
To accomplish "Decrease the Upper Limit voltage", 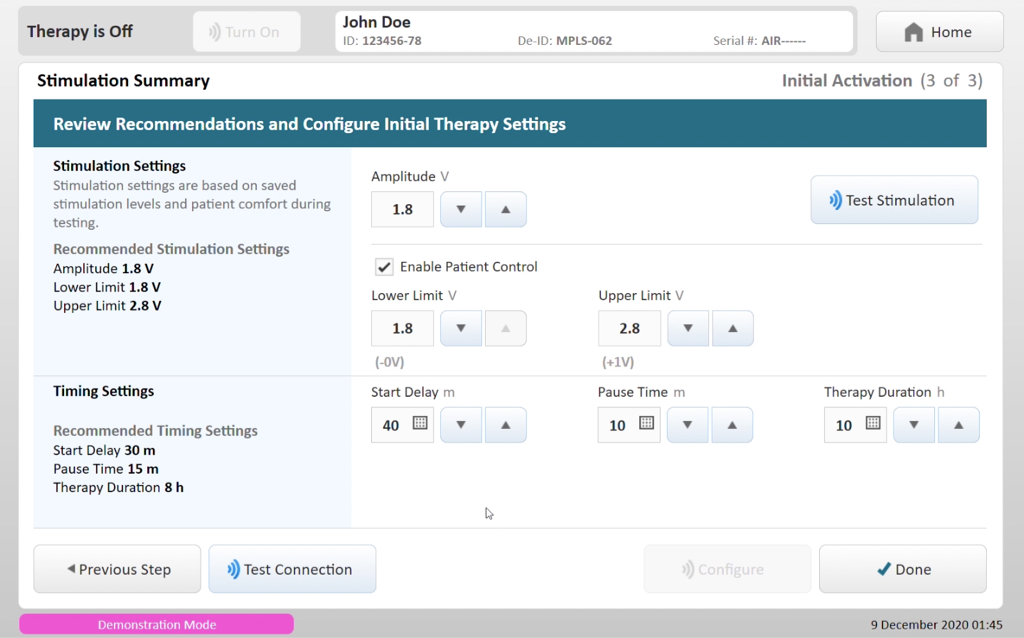I will click(688, 328).
